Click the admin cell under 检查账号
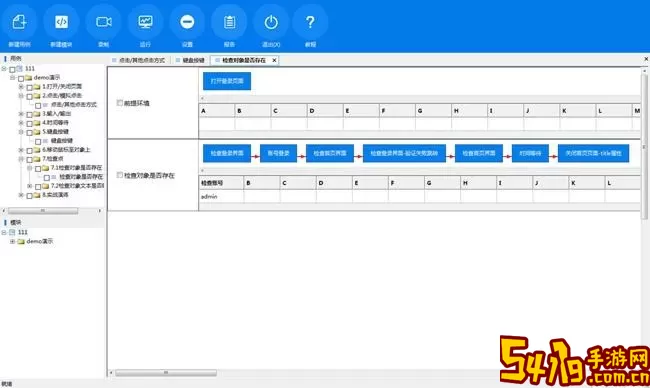 pyautogui.click(x=221, y=196)
